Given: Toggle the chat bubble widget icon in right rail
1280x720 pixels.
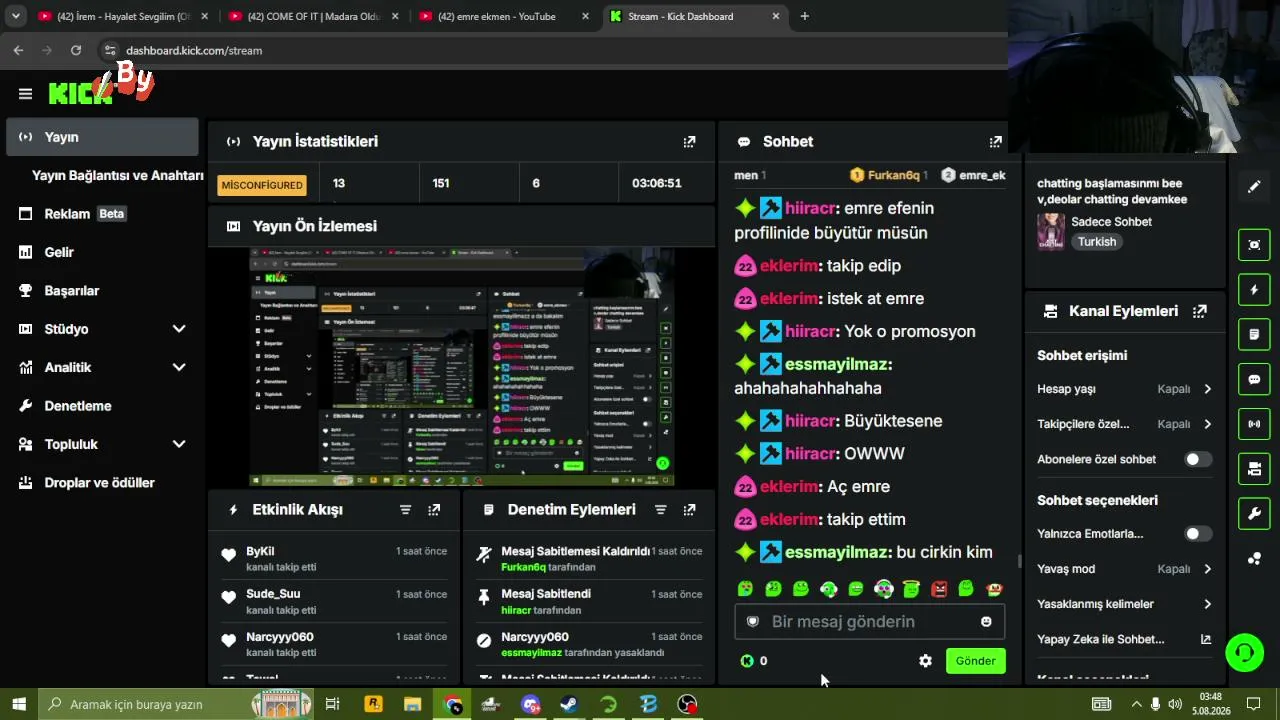Looking at the screenshot, I should click(1254, 379).
